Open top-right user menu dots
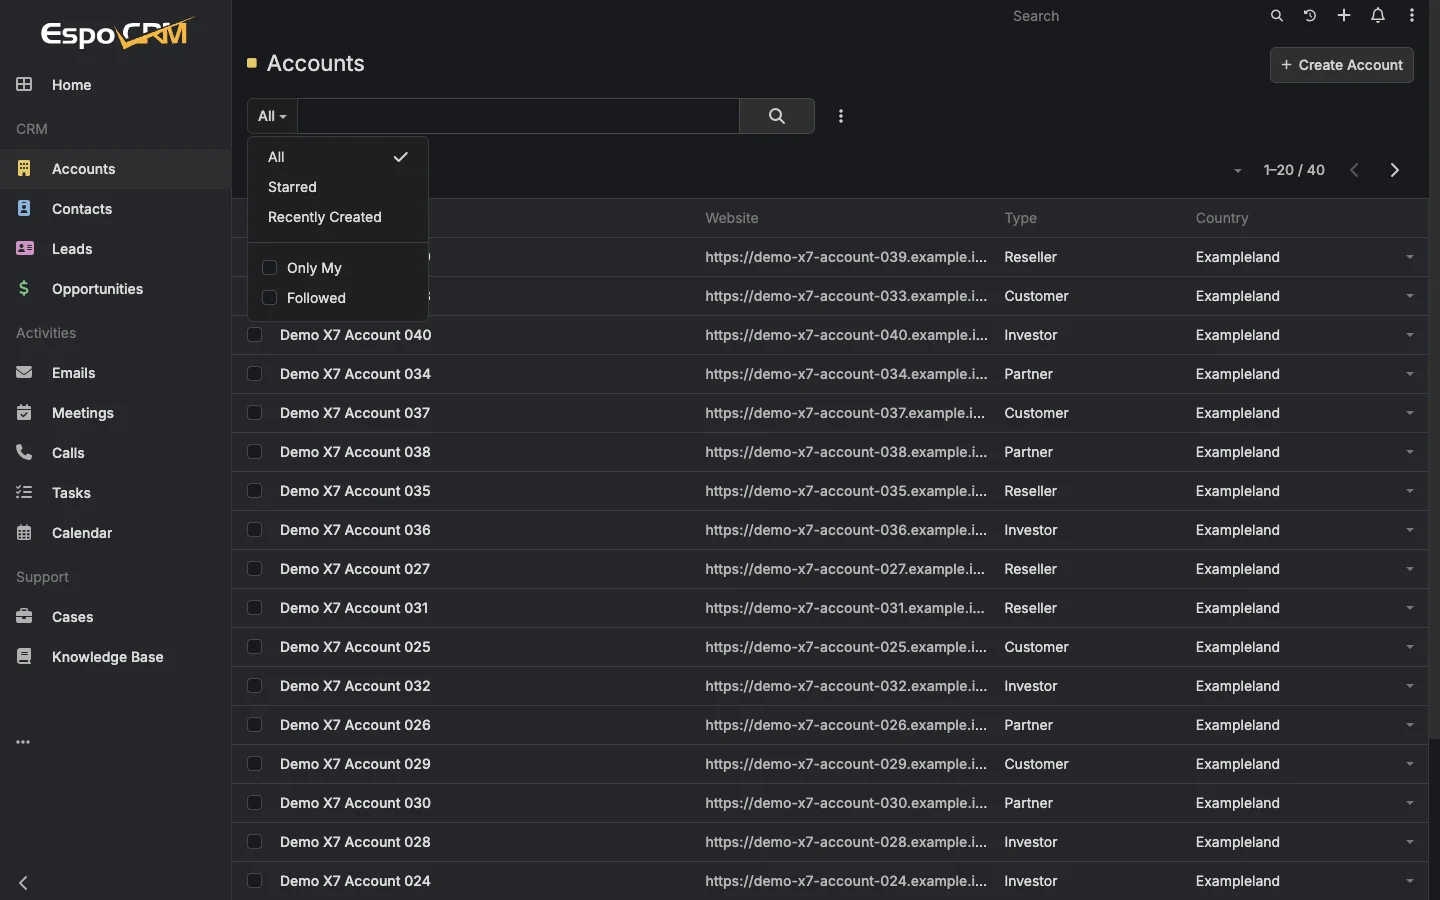Image resolution: width=1440 pixels, height=900 pixels. tap(1412, 16)
